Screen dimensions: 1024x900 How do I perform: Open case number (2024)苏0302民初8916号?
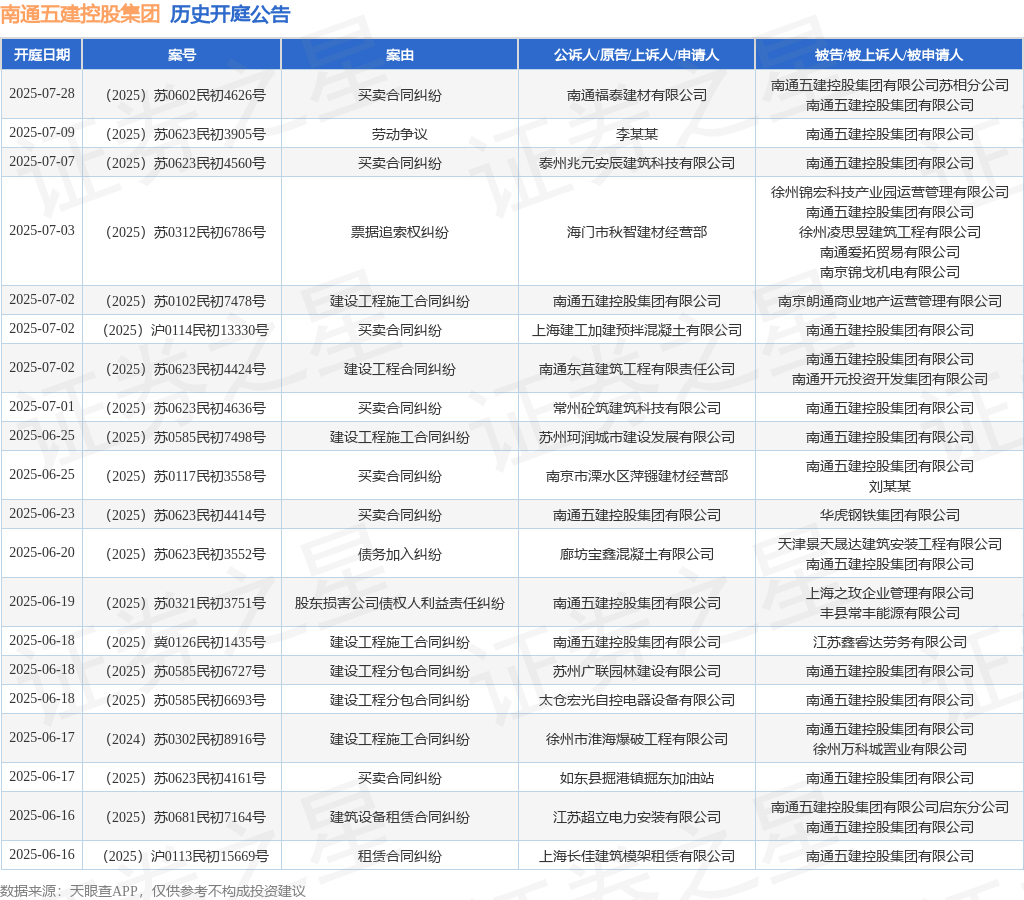tap(182, 739)
